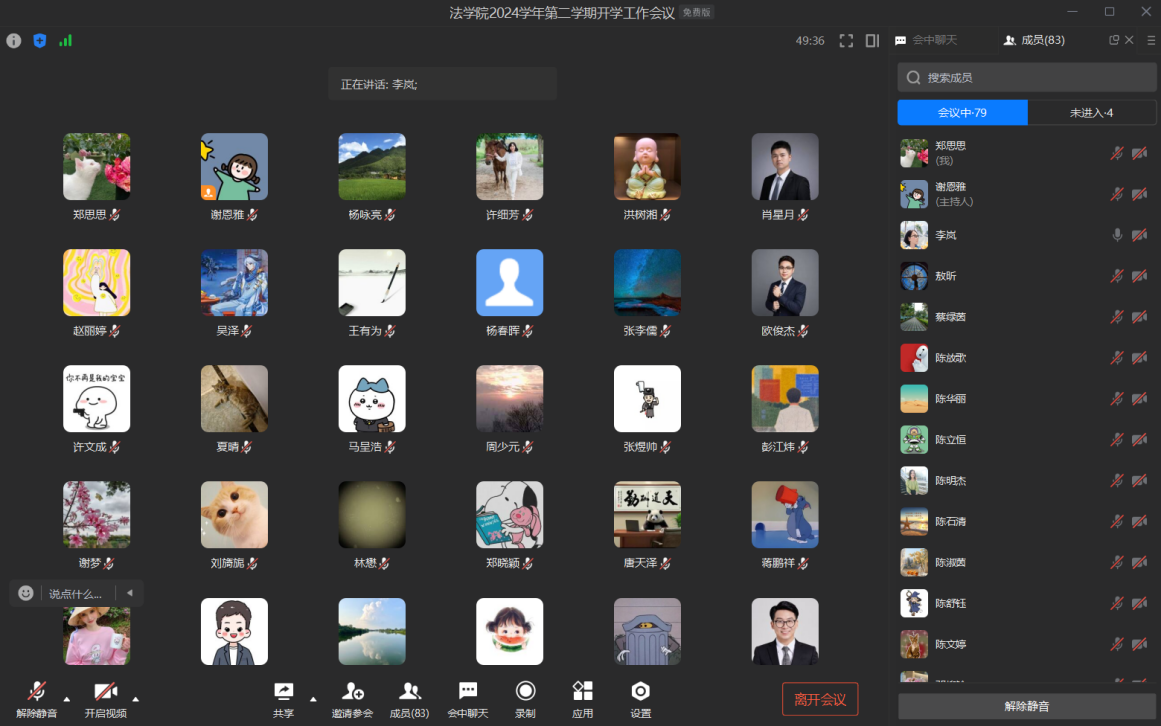Check the green network signal icon

(x=66, y=41)
